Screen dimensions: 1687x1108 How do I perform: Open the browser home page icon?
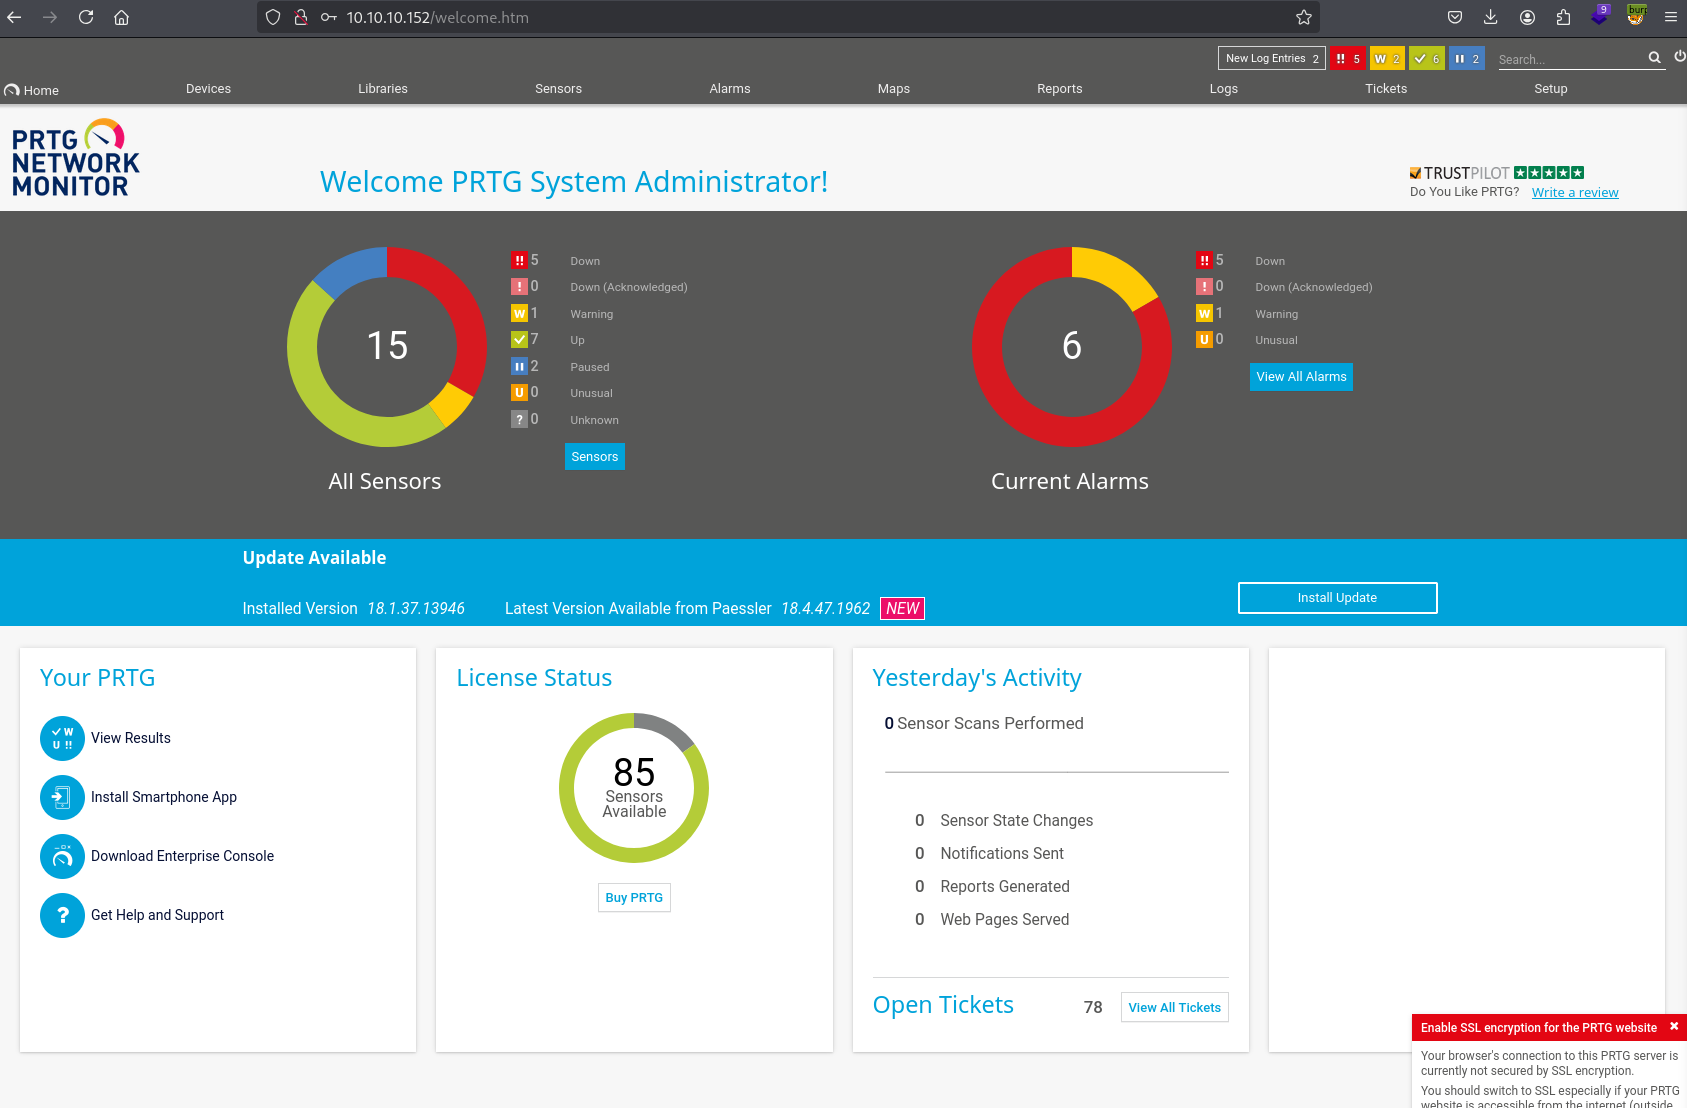[122, 17]
